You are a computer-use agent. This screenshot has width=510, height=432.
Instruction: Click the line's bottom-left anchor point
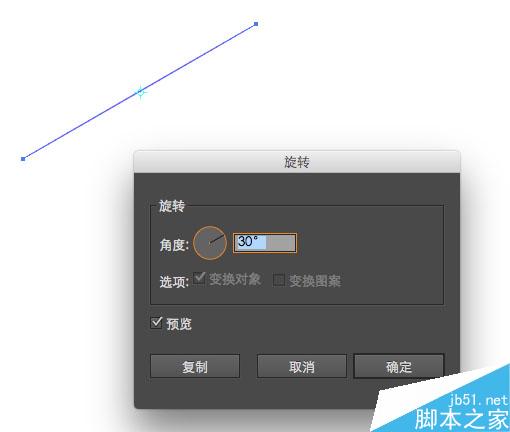[x=23, y=159]
